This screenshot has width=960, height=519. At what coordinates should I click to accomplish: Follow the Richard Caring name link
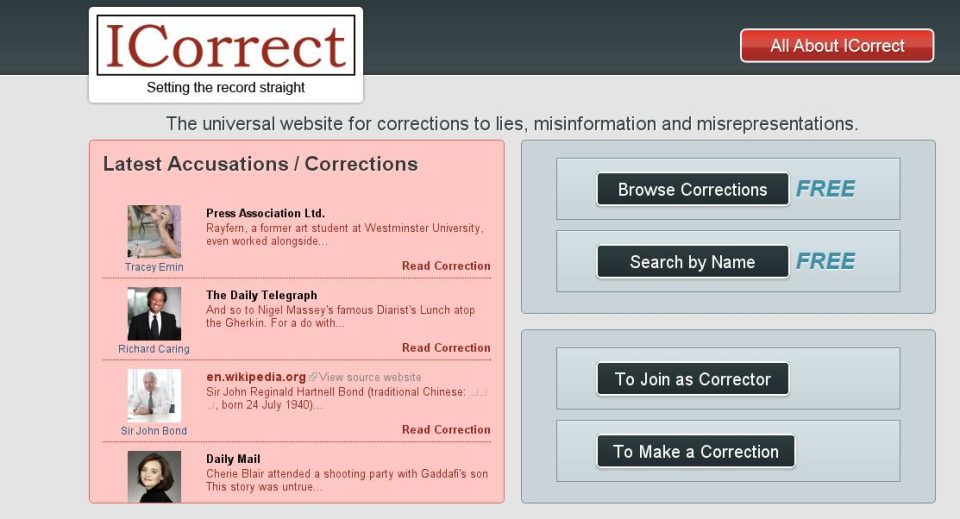[154, 349]
